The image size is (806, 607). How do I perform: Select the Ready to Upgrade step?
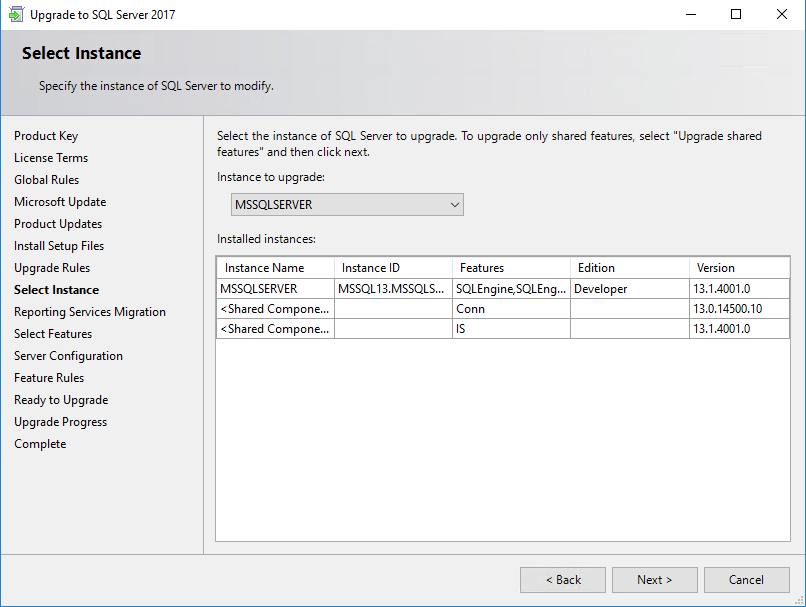tap(61, 400)
